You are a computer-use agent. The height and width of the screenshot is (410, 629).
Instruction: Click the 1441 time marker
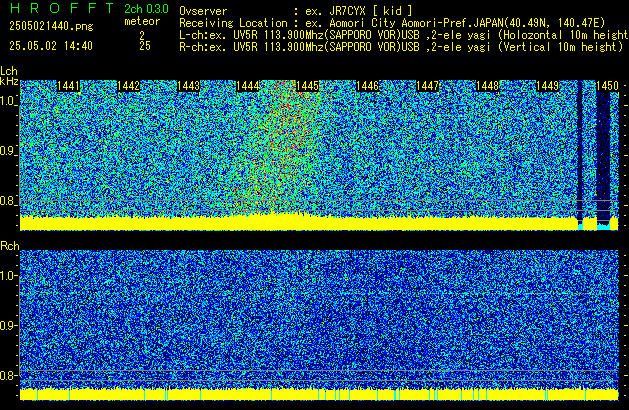tap(69, 86)
